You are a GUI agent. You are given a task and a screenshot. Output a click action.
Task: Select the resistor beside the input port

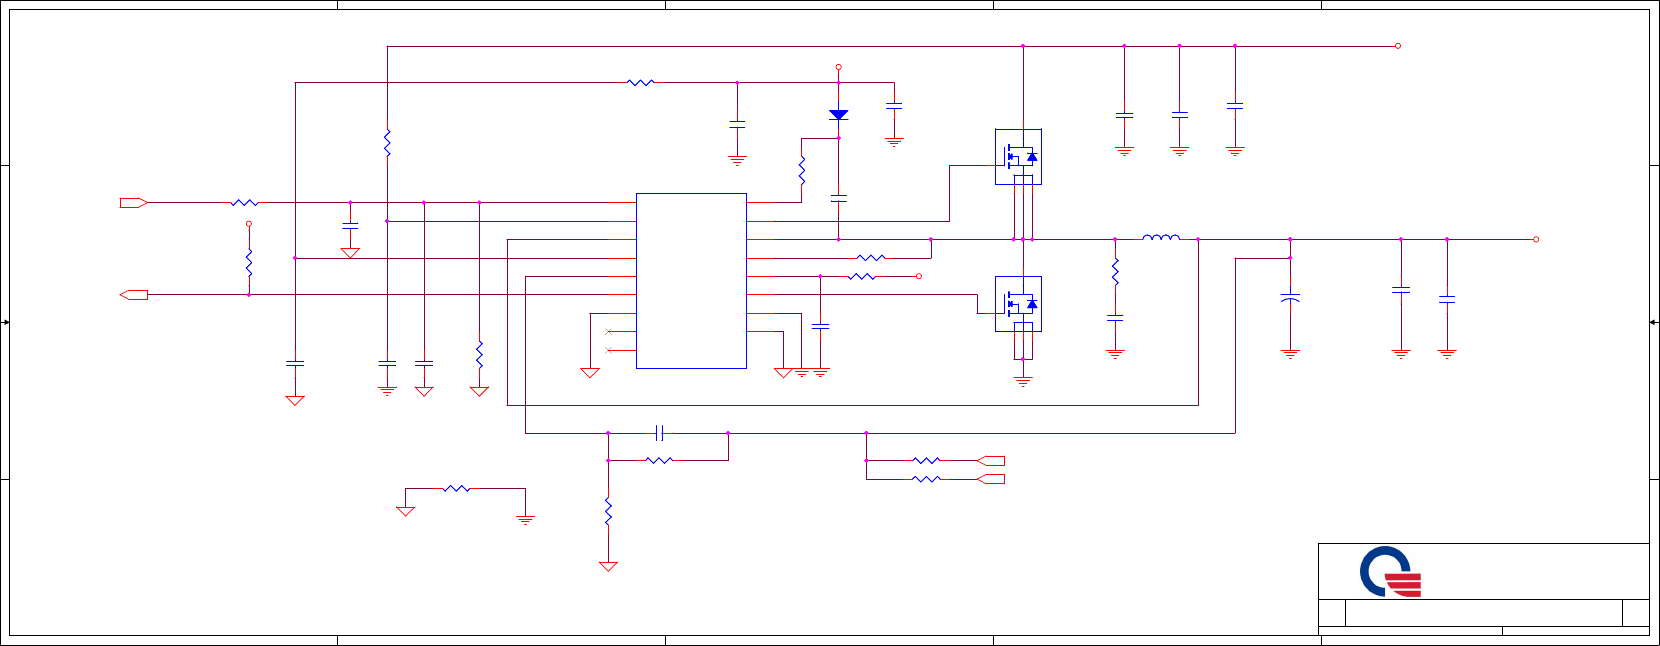(244, 203)
